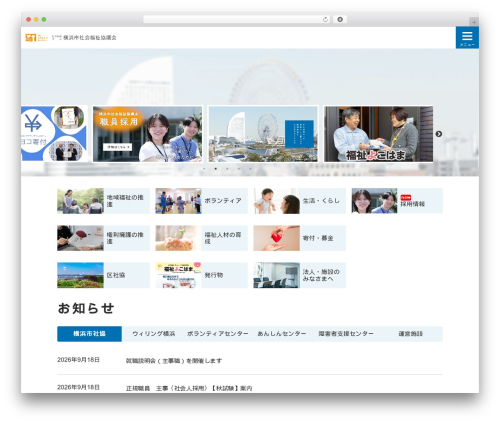500x423 pixels.
Task: Advance the carousel with the right arrow
Action: click(439, 134)
